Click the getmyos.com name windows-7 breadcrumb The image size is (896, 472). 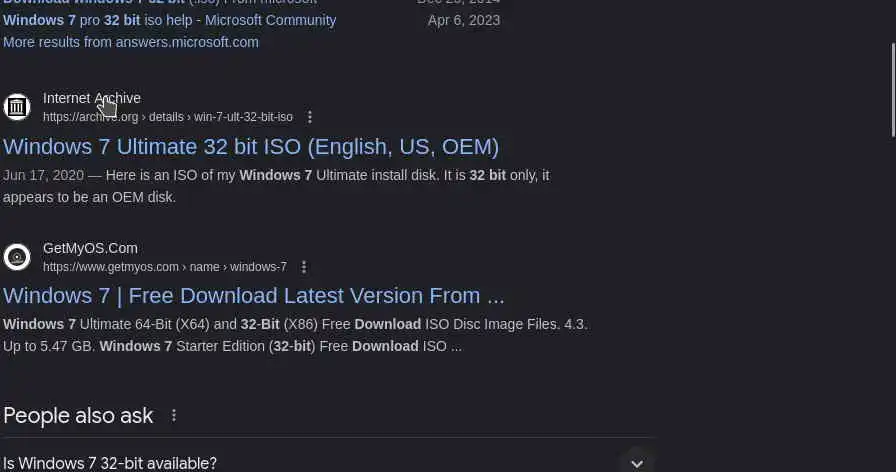tap(165, 267)
